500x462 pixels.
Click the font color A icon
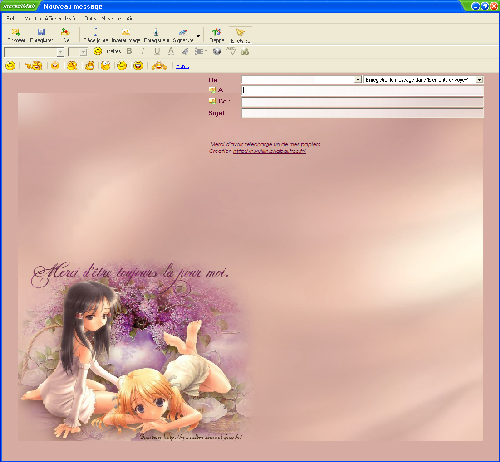(x=171, y=51)
